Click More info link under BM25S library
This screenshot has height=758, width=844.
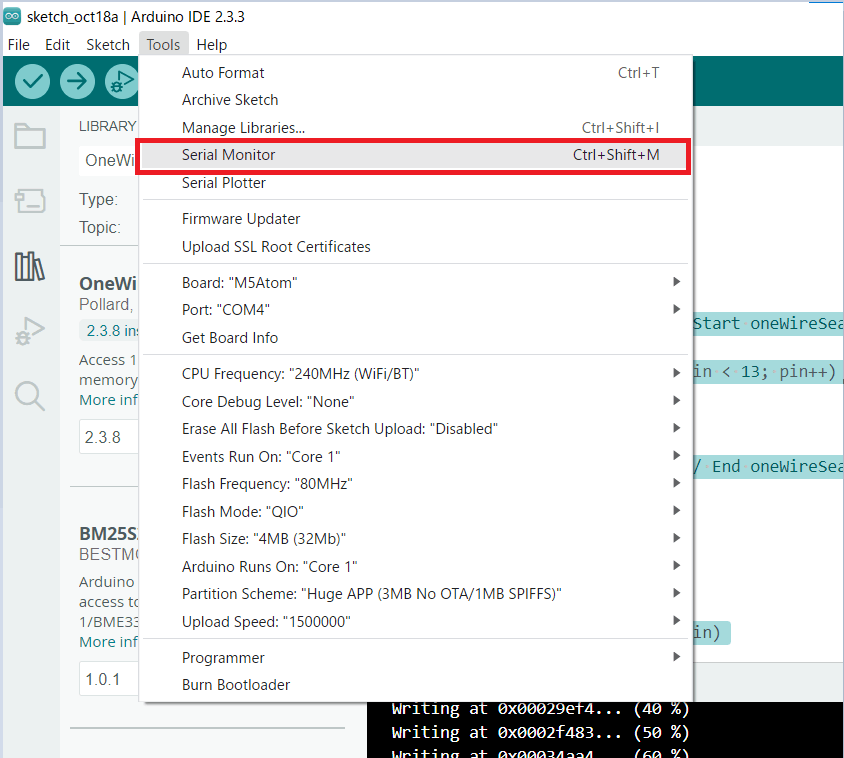click(108, 642)
